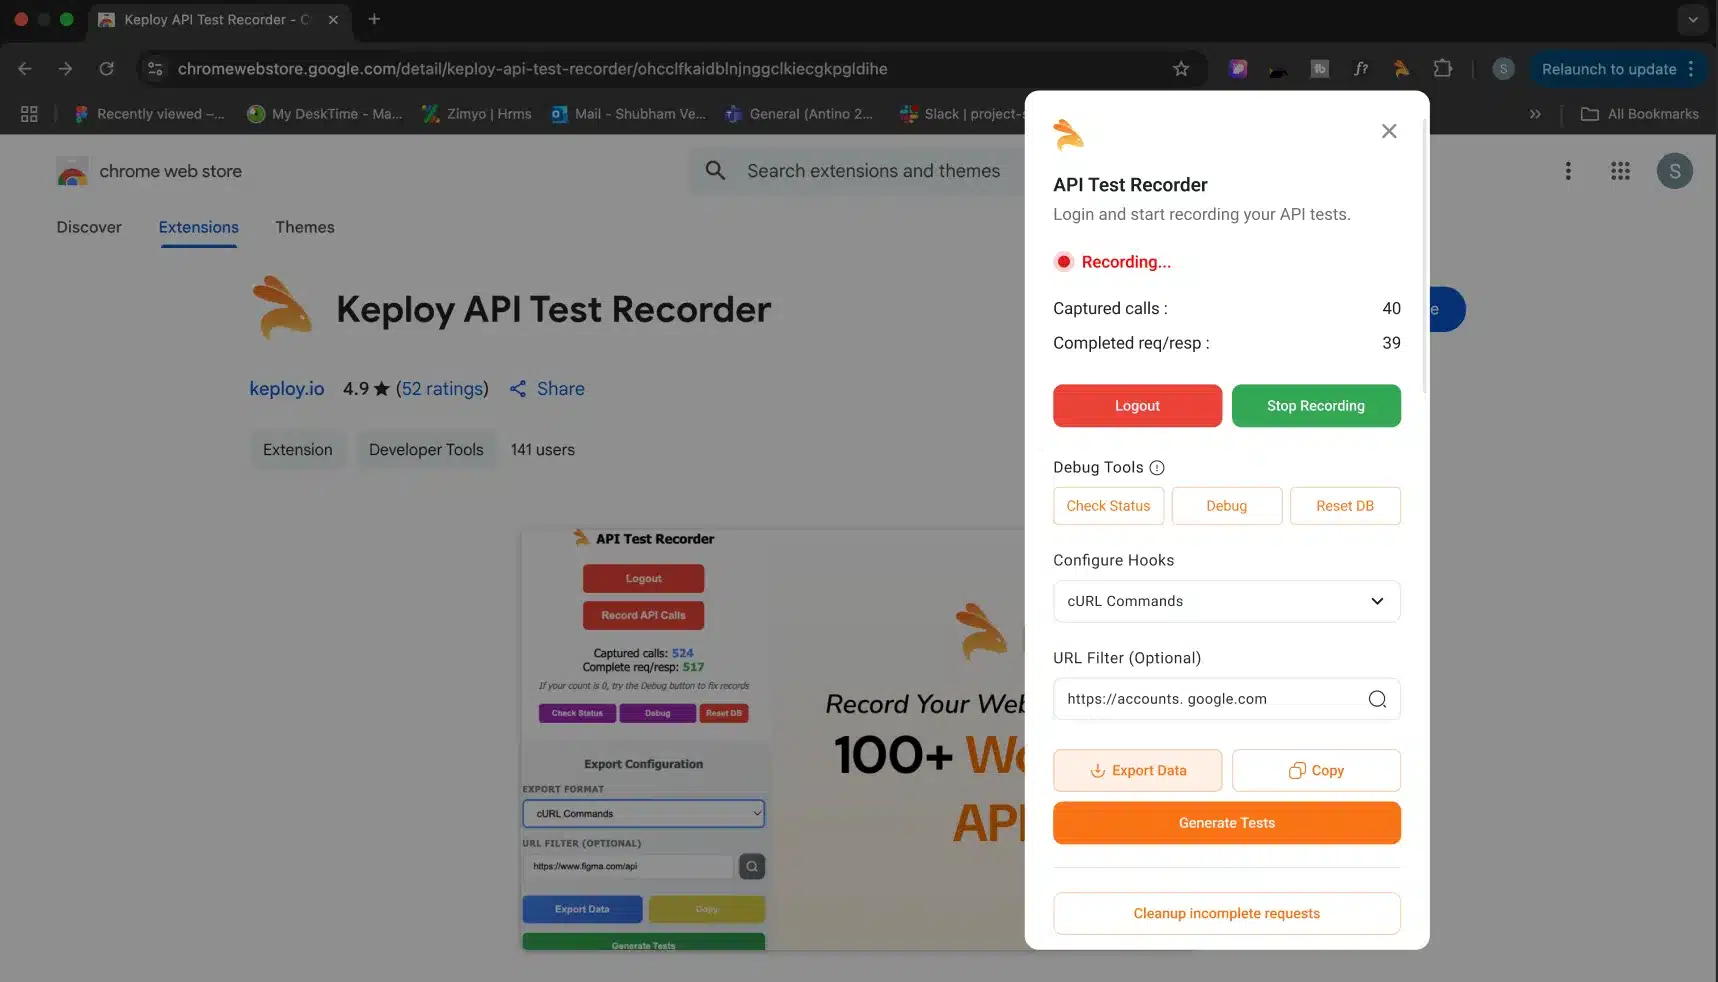Image resolution: width=1718 pixels, height=982 pixels.
Task: Stop the recording
Action: click(x=1315, y=406)
